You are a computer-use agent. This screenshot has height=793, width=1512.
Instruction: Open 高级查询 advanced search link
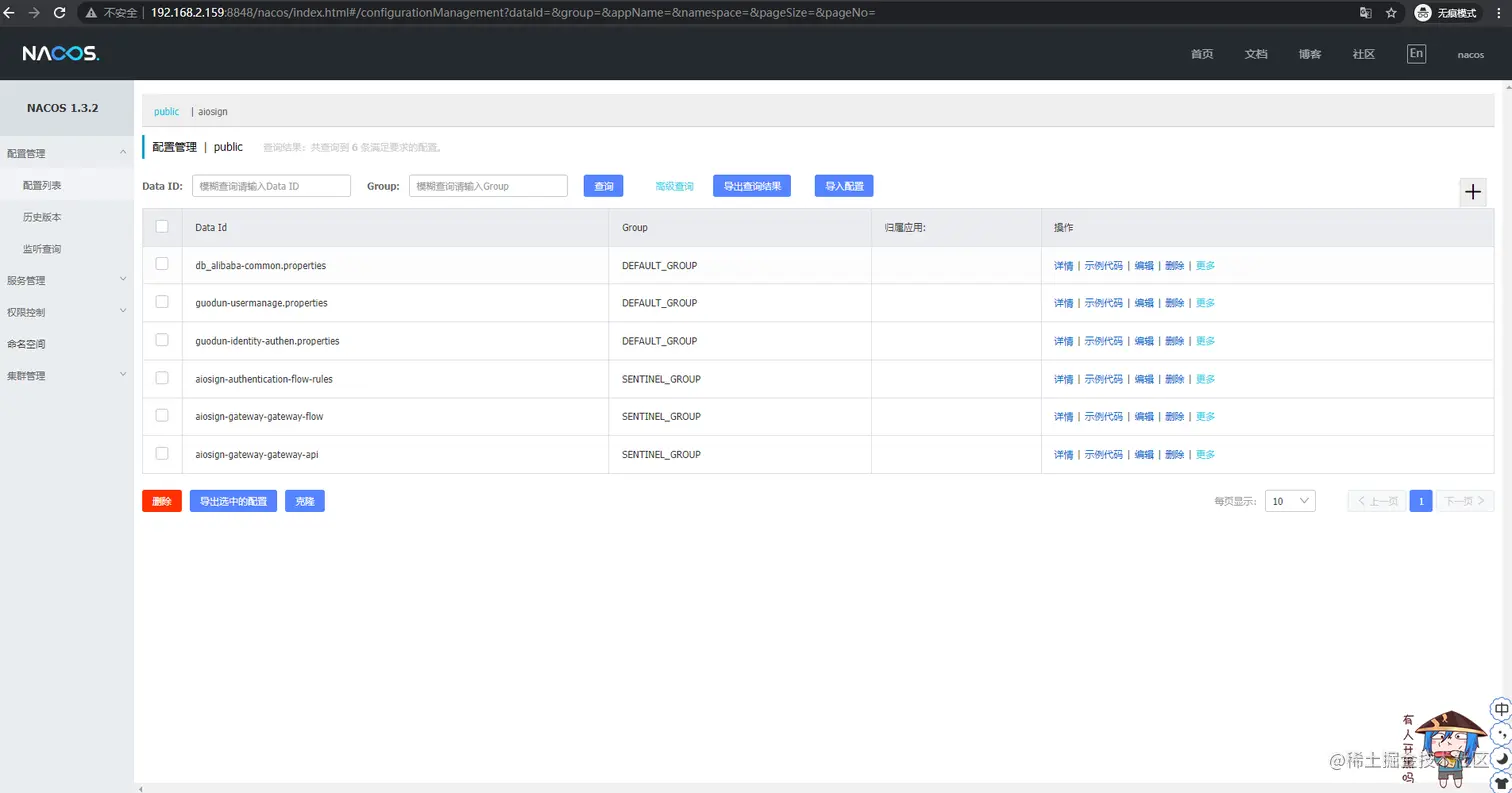click(x=674, y=187)
